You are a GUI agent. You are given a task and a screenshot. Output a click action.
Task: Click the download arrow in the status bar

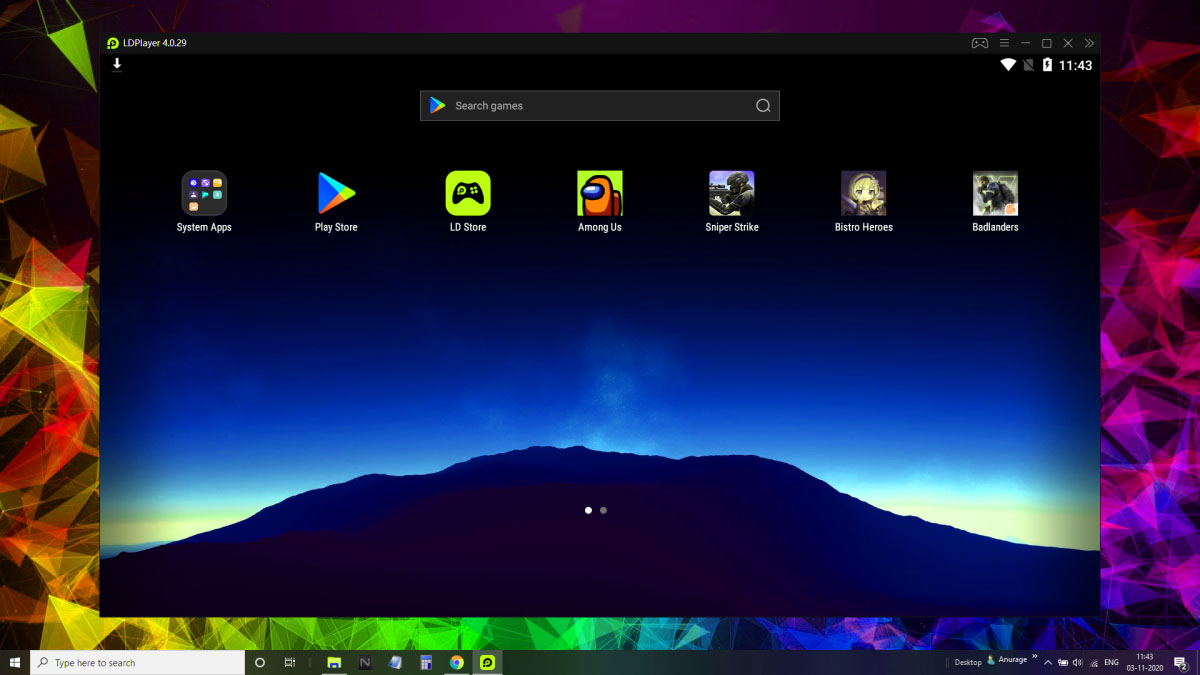click(x=117, y=64)
